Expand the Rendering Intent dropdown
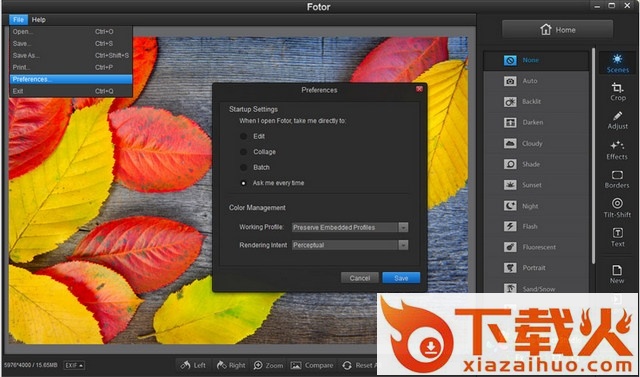This screenshot has width=640, height=377. pos(403,245)
